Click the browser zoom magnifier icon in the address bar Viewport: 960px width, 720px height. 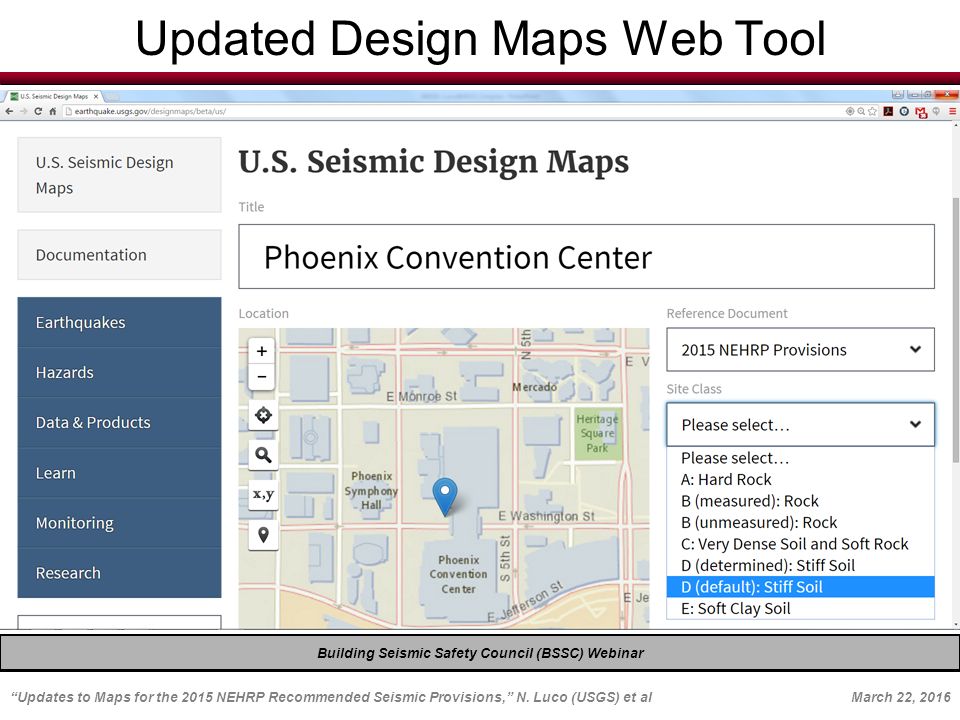(x=861, y=111)
